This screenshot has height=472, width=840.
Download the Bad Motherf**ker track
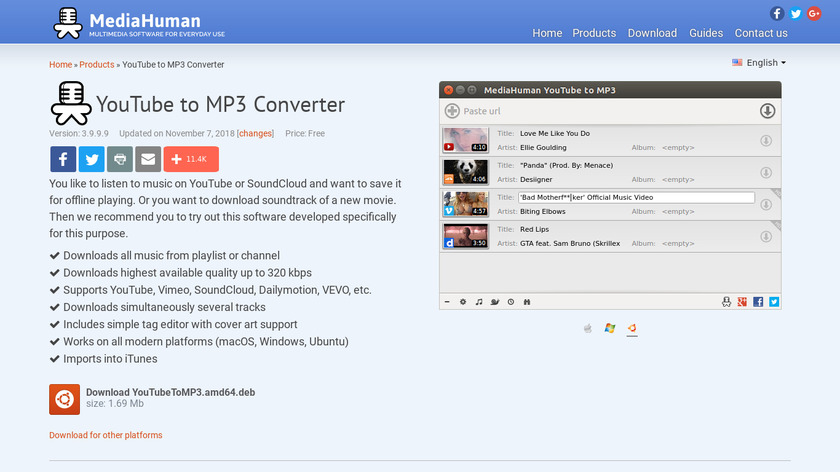pos(766,205)
